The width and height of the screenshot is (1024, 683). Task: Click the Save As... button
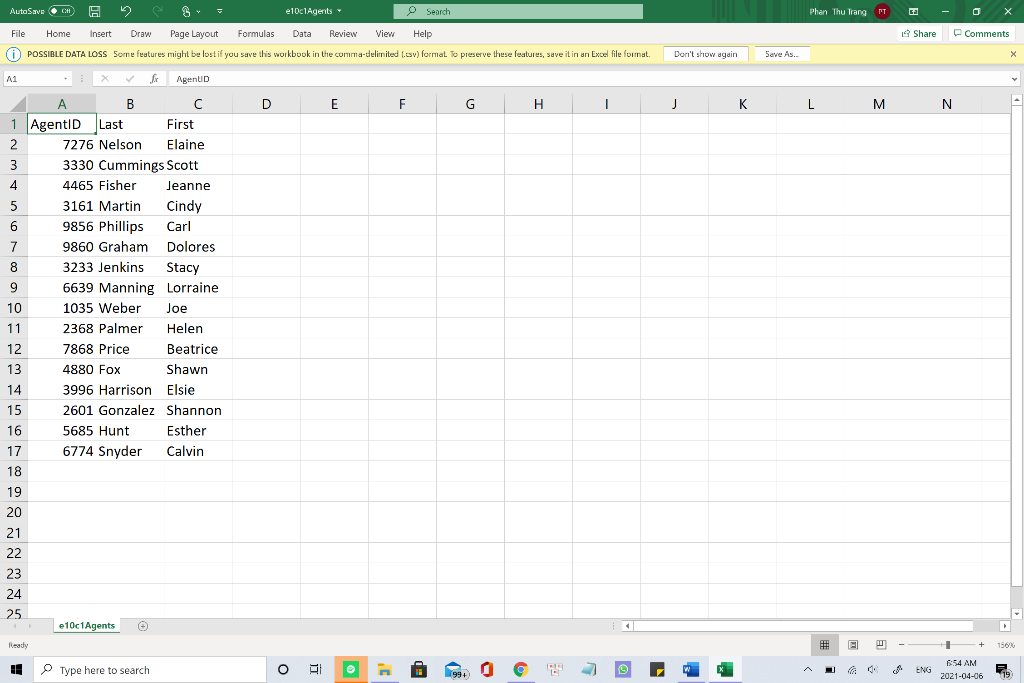782,54
